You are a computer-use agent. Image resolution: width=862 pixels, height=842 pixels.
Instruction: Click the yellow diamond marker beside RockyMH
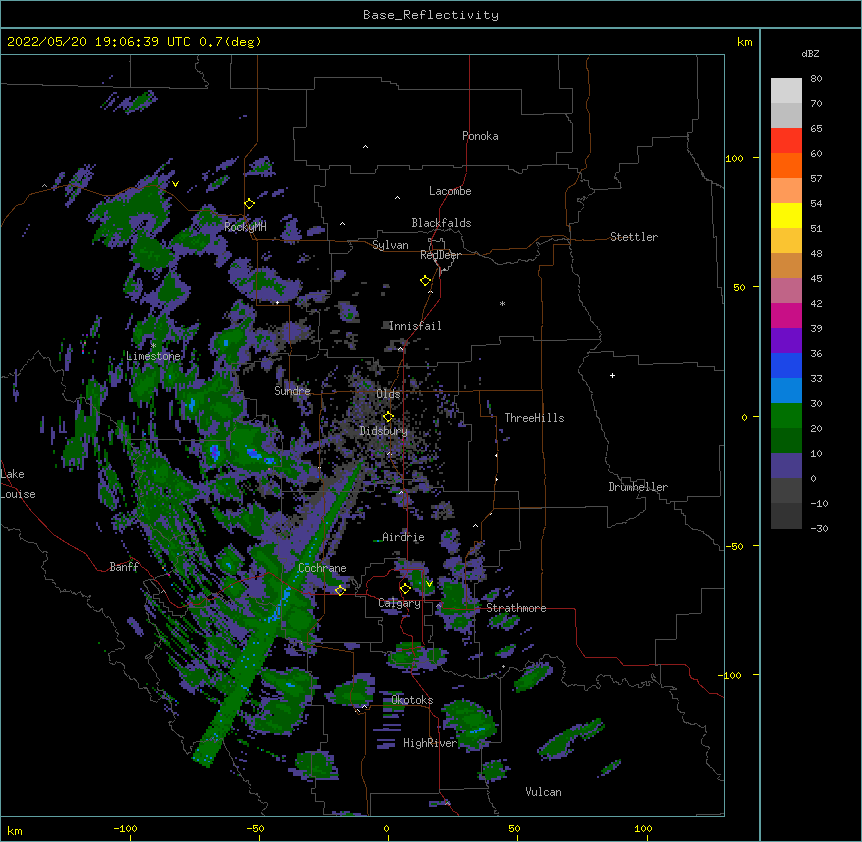[x=249, y=204]
